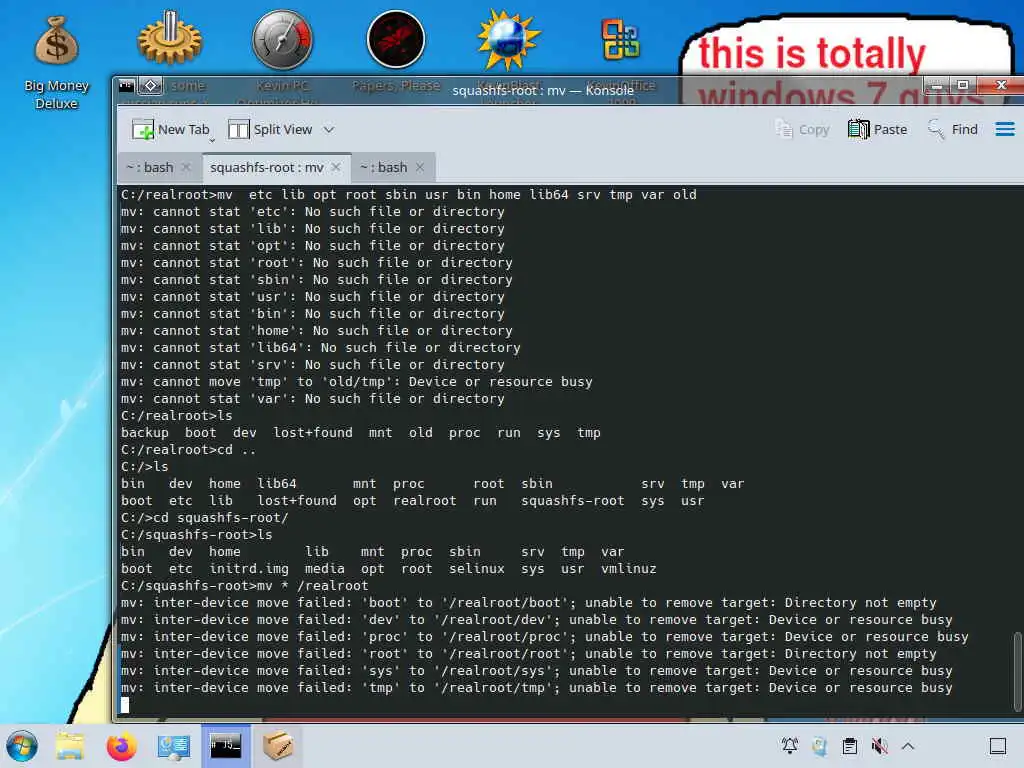This screenshot has width=1024, height=768.
Task: Click the Split View toolbar button
Action: pos(270,129)
